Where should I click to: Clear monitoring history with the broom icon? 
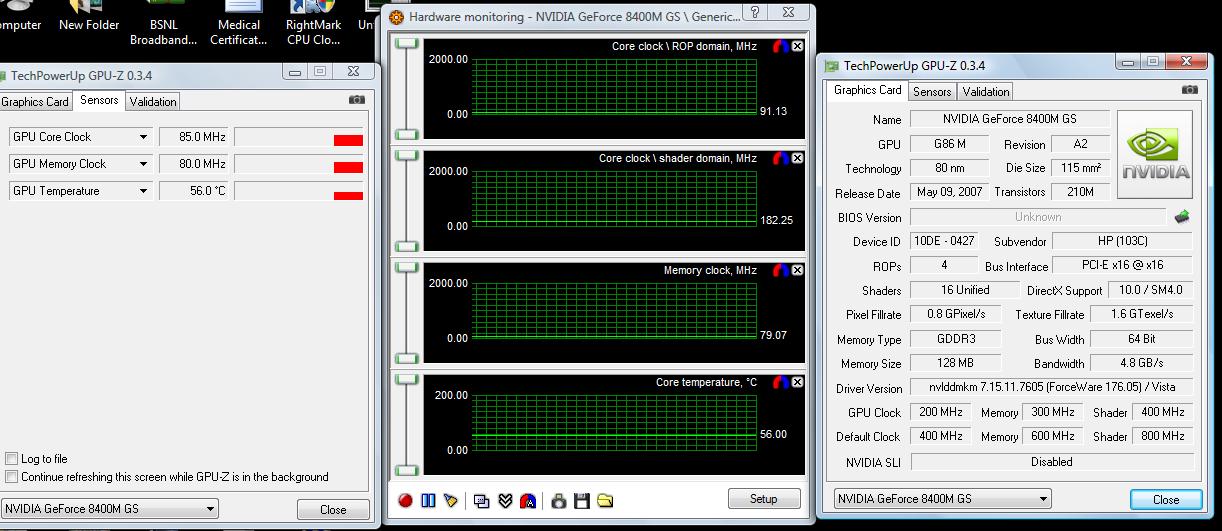(450, 501)
